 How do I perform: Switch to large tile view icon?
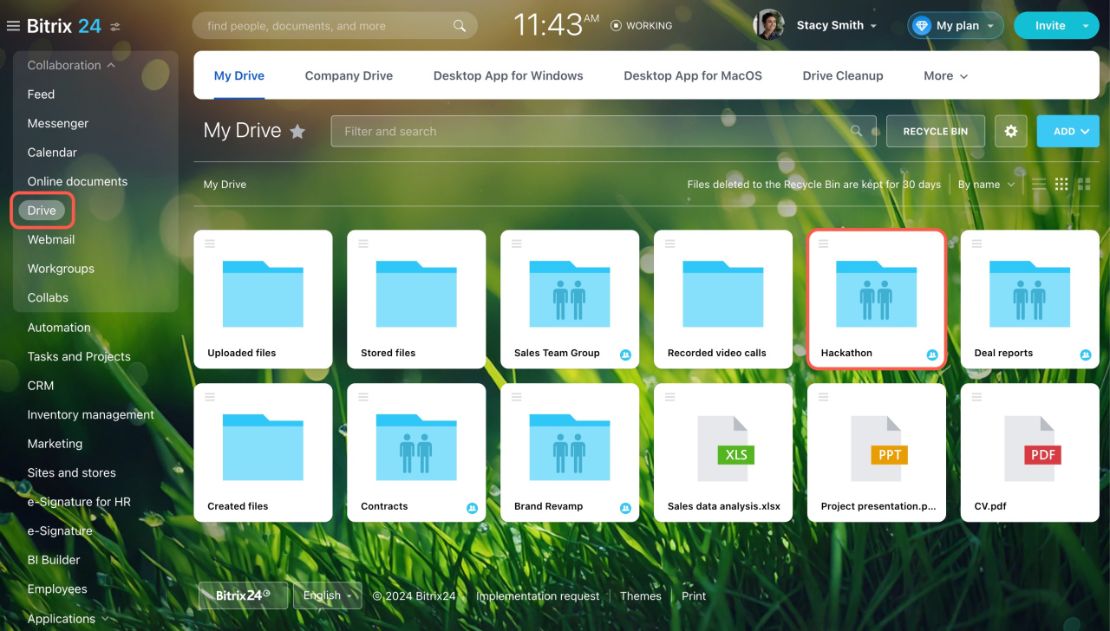click(1084, 184)
